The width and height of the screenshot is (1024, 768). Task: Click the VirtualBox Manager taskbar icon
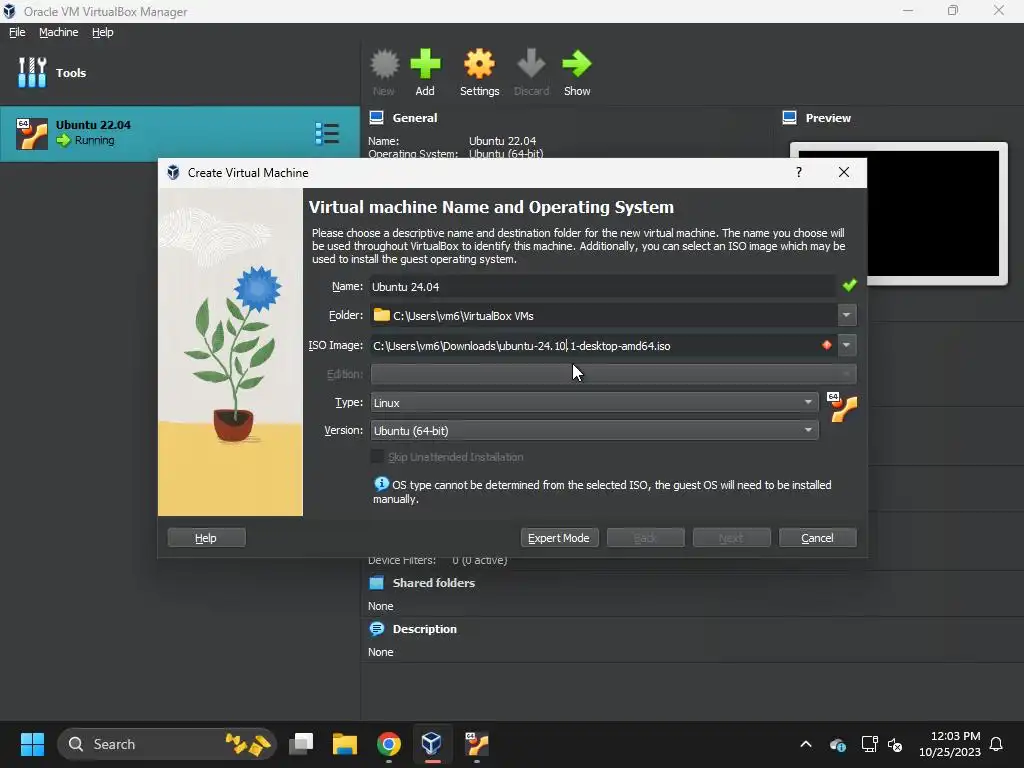[x=432, y=744]
